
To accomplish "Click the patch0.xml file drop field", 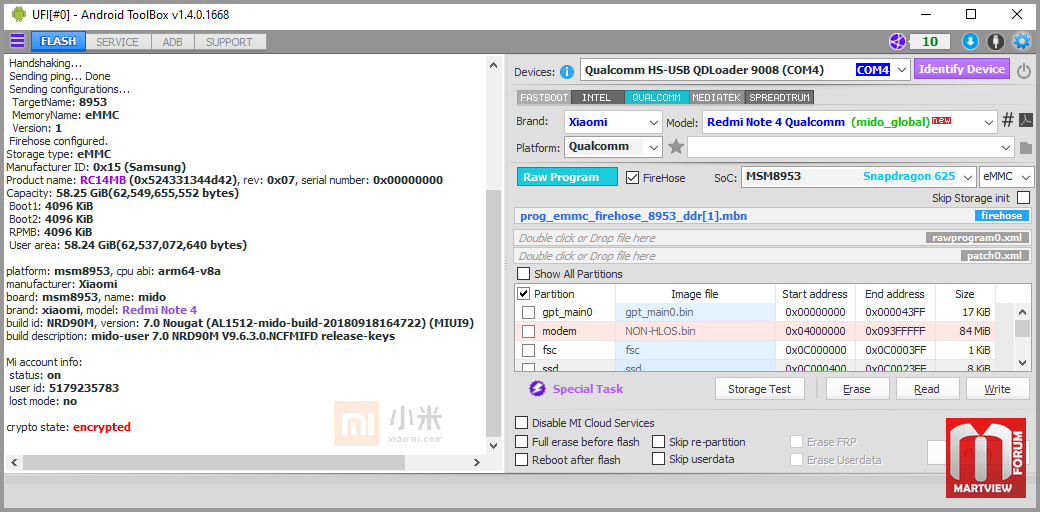I will point(773,255).
